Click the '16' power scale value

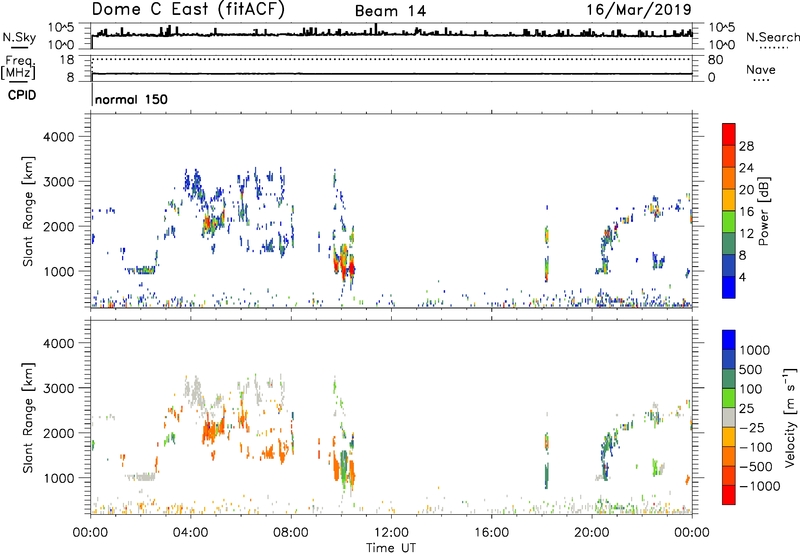[746, 212]
